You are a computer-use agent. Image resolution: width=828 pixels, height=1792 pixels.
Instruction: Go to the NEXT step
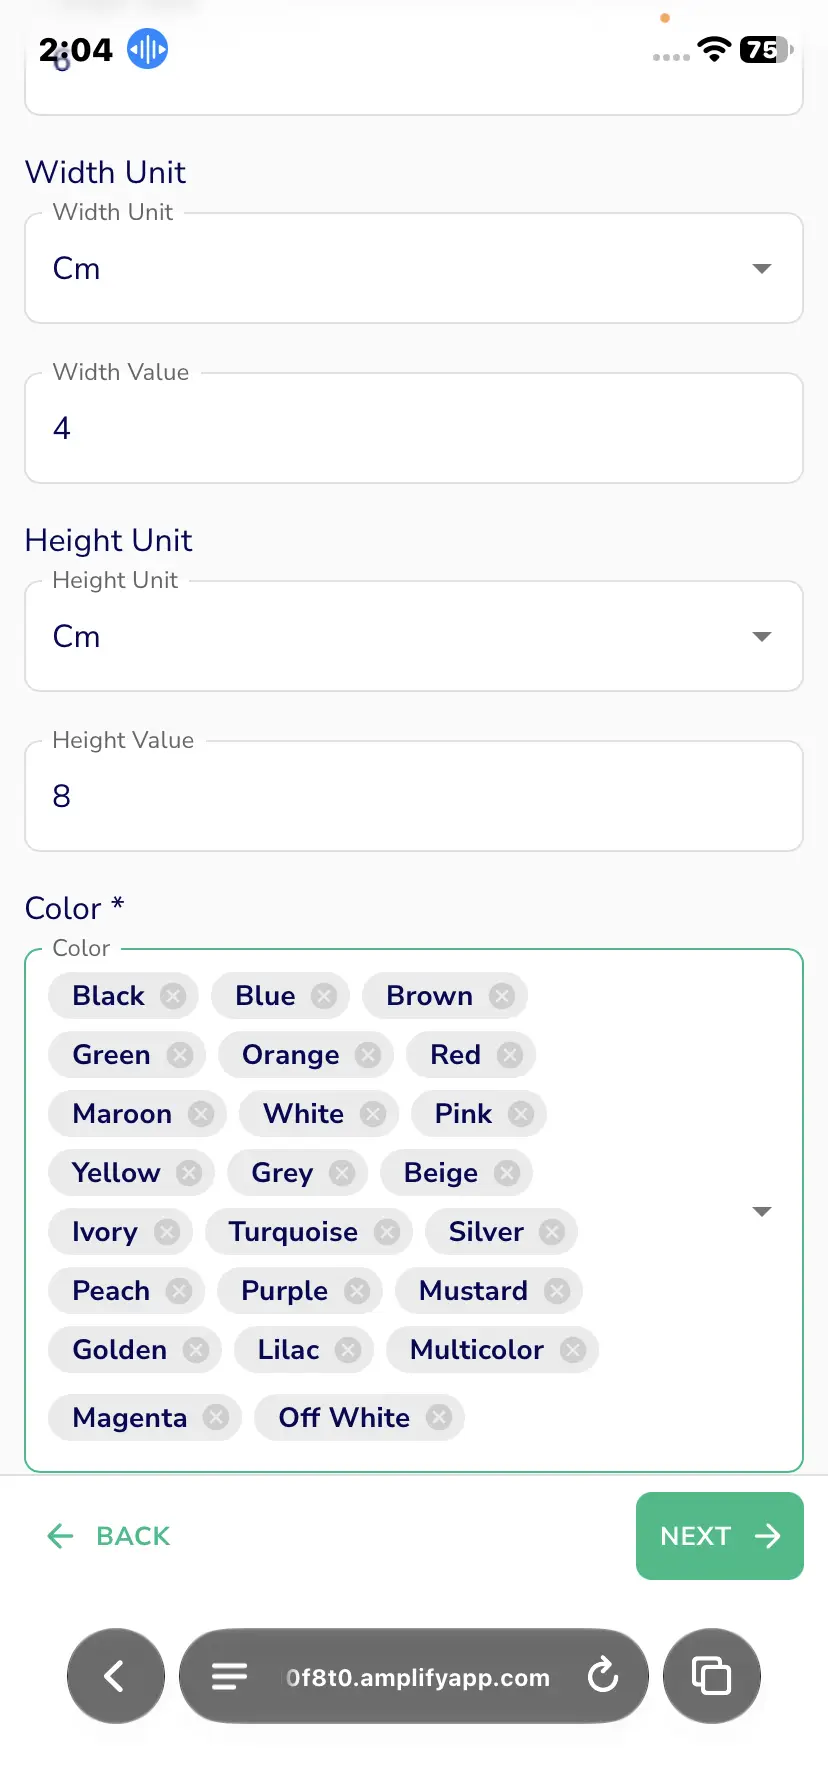[x=720, y=1536]
